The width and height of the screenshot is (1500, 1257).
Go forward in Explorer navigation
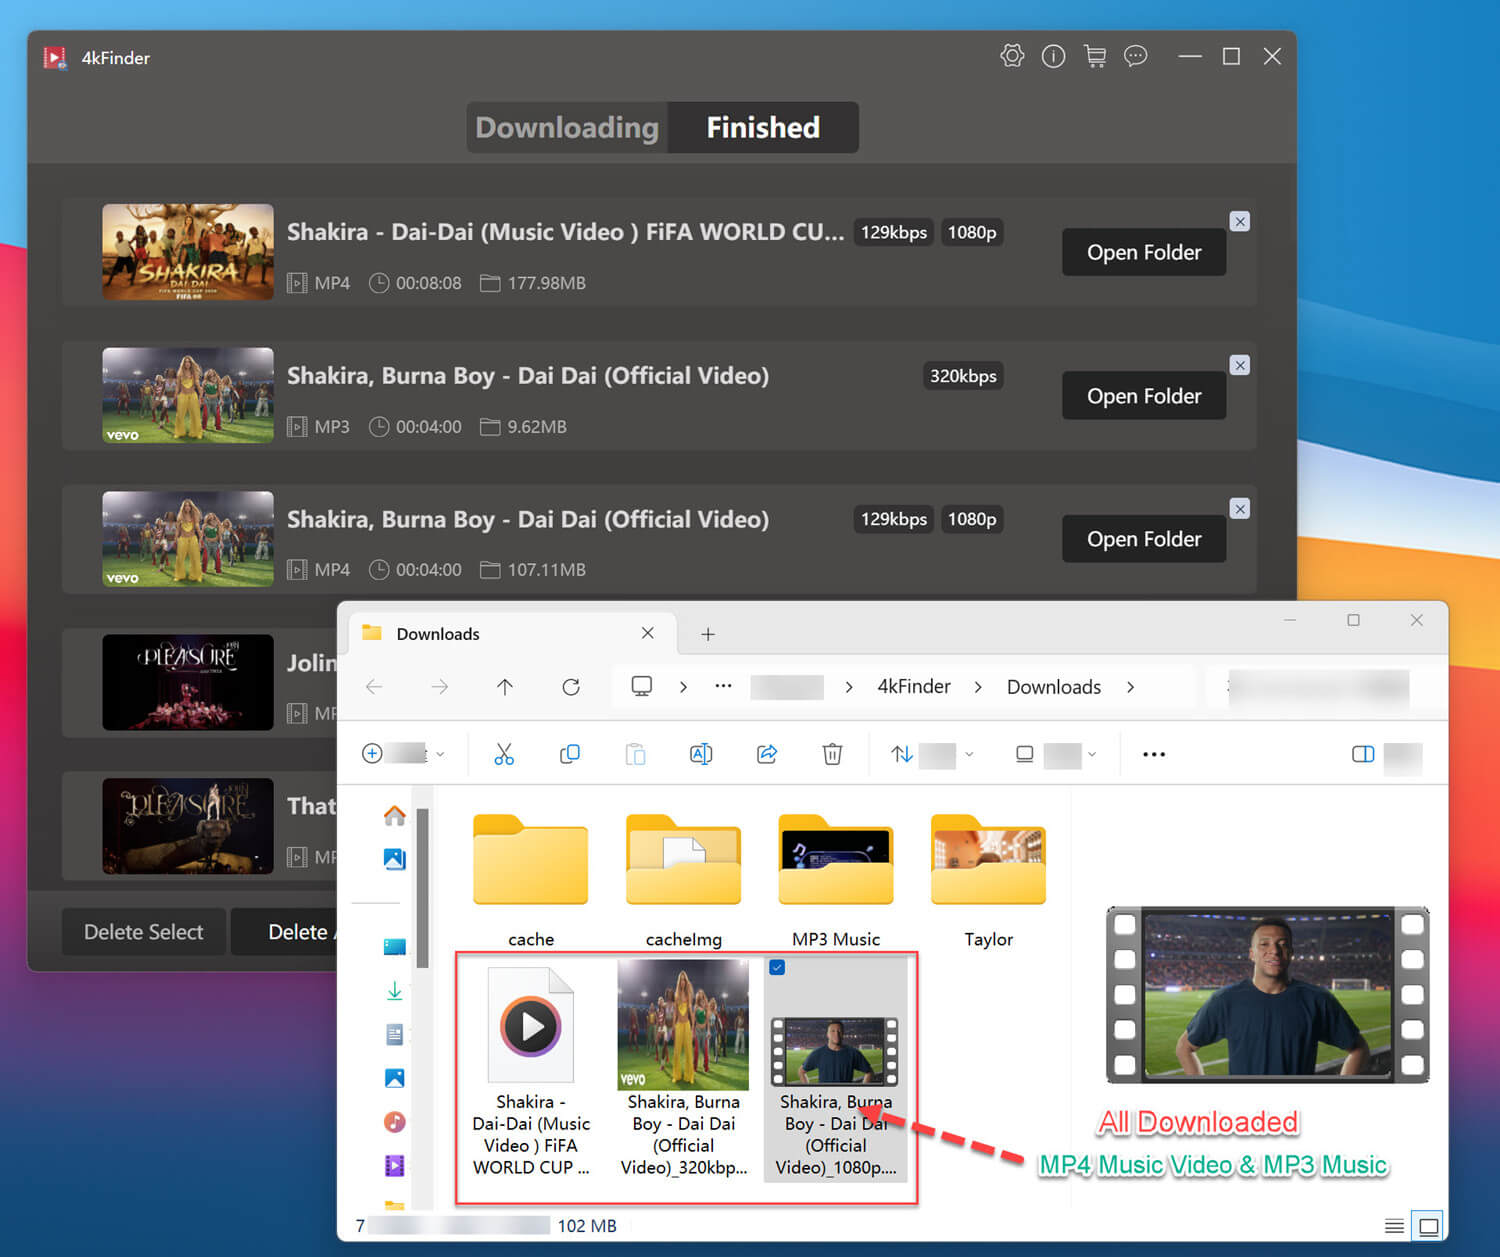(440, 687)
